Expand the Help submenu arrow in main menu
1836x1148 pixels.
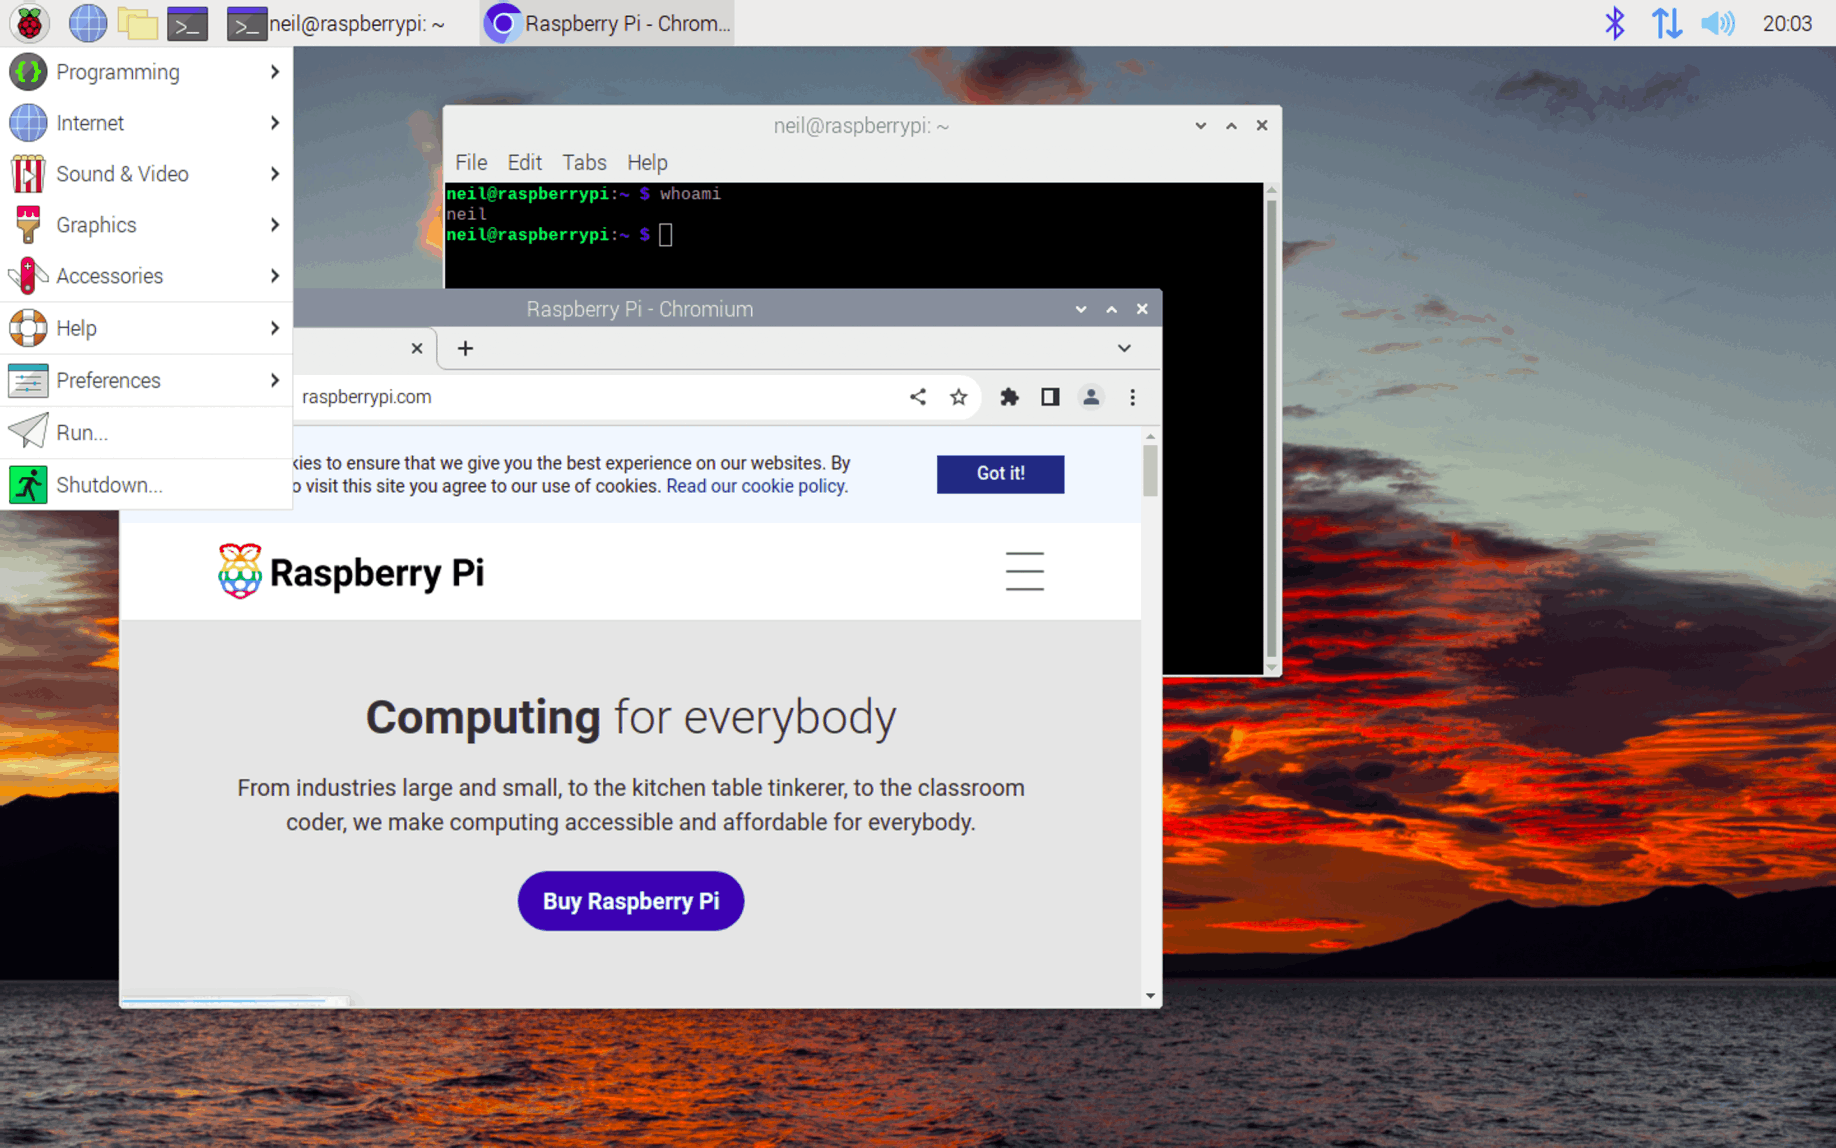click(x=274, y=328)
